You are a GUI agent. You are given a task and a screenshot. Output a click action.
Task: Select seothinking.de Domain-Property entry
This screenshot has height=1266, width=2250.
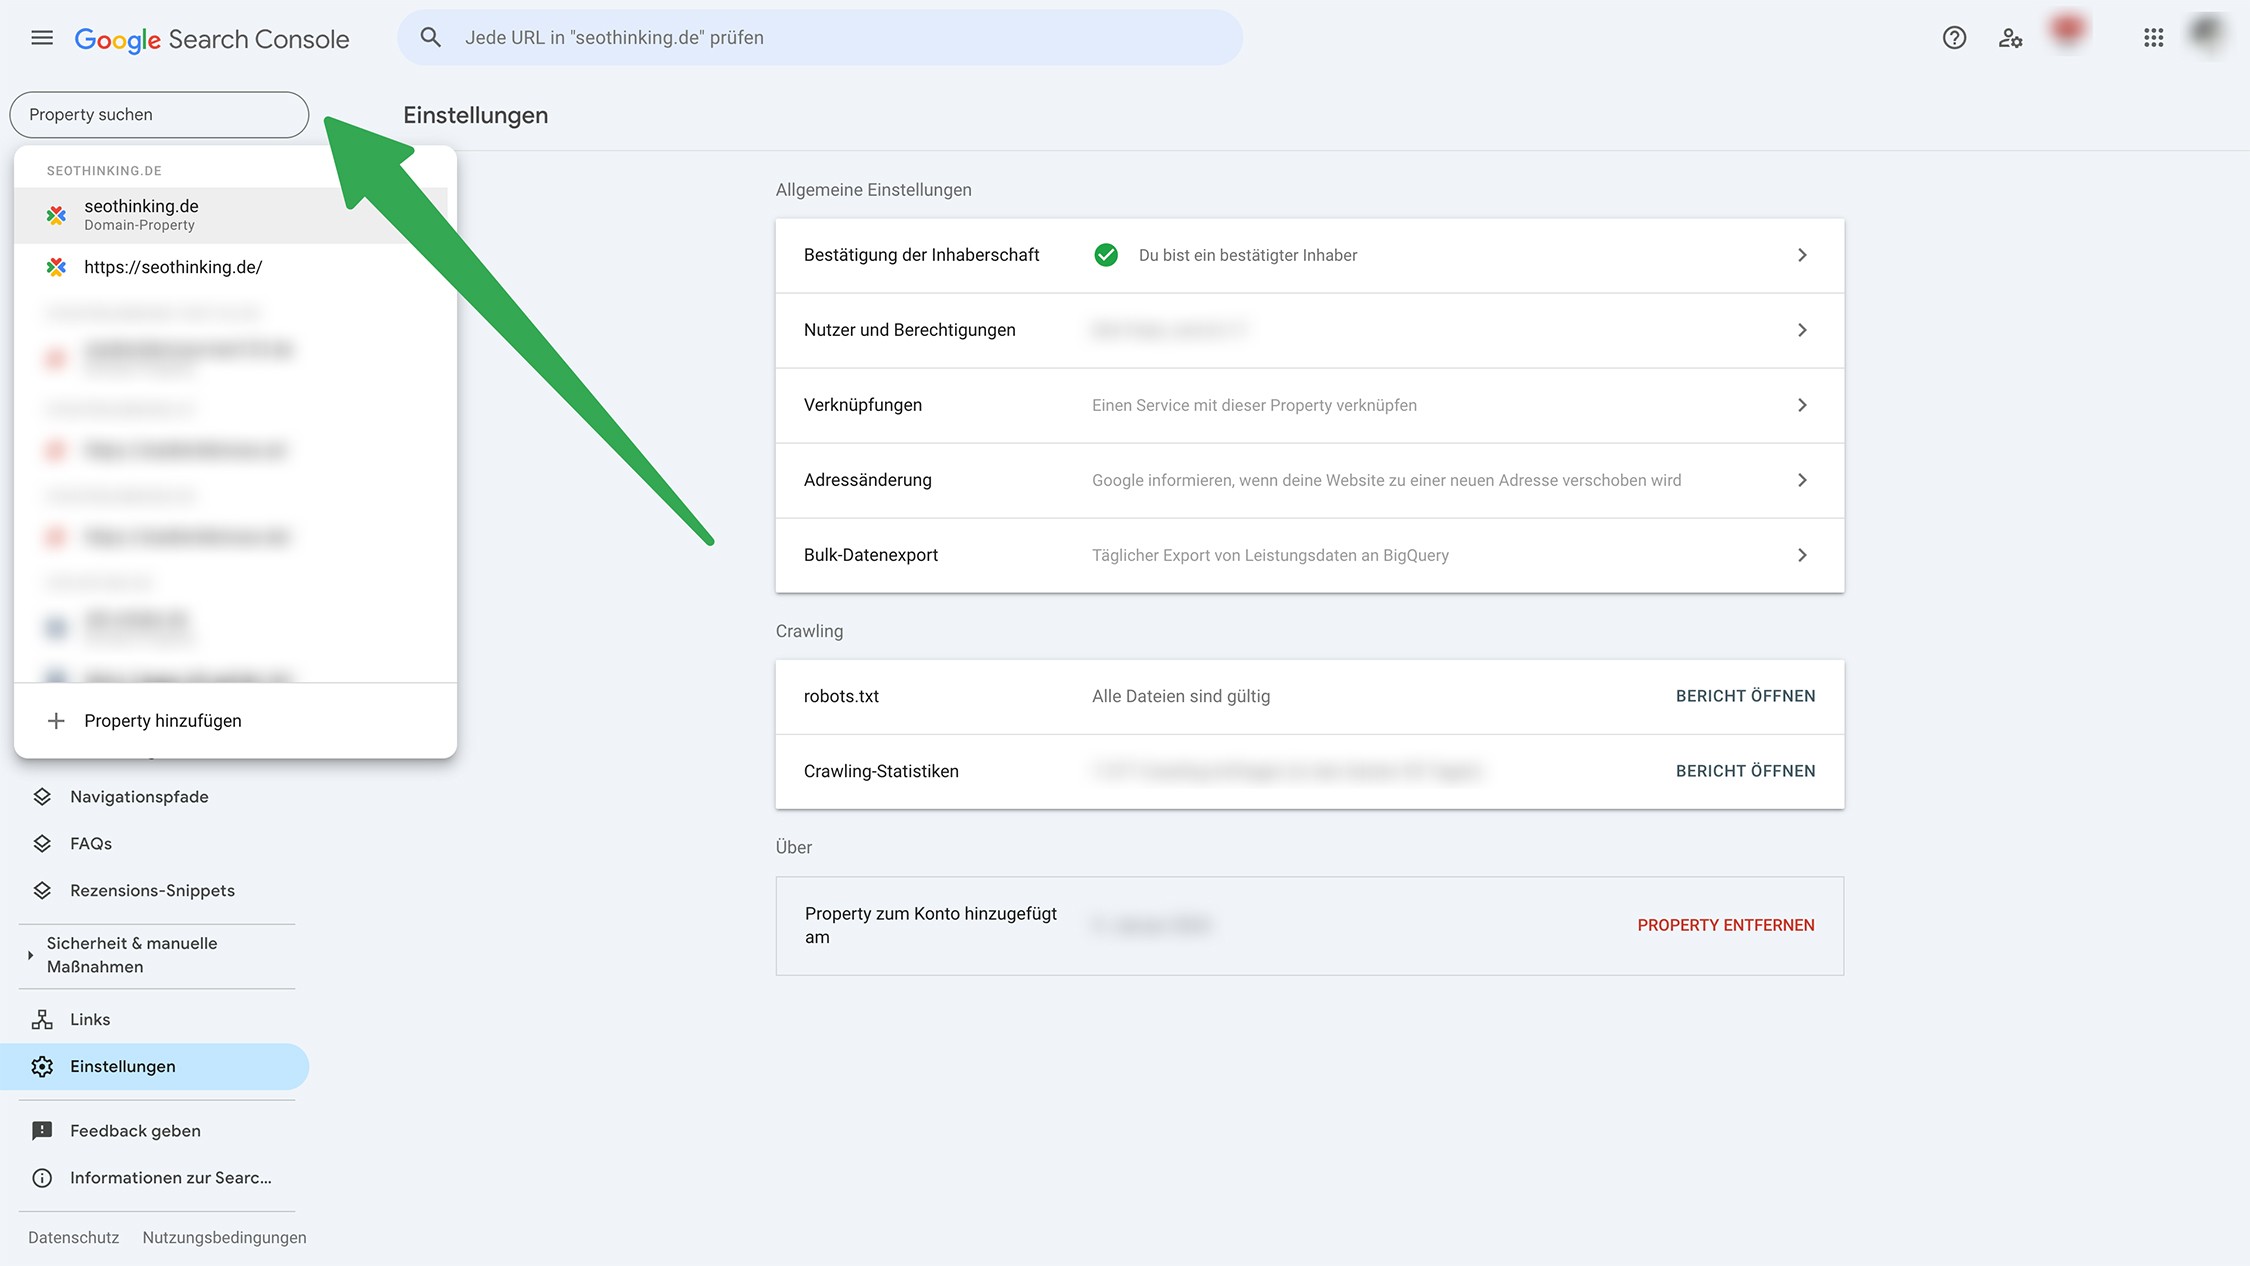tap(141, 214)
